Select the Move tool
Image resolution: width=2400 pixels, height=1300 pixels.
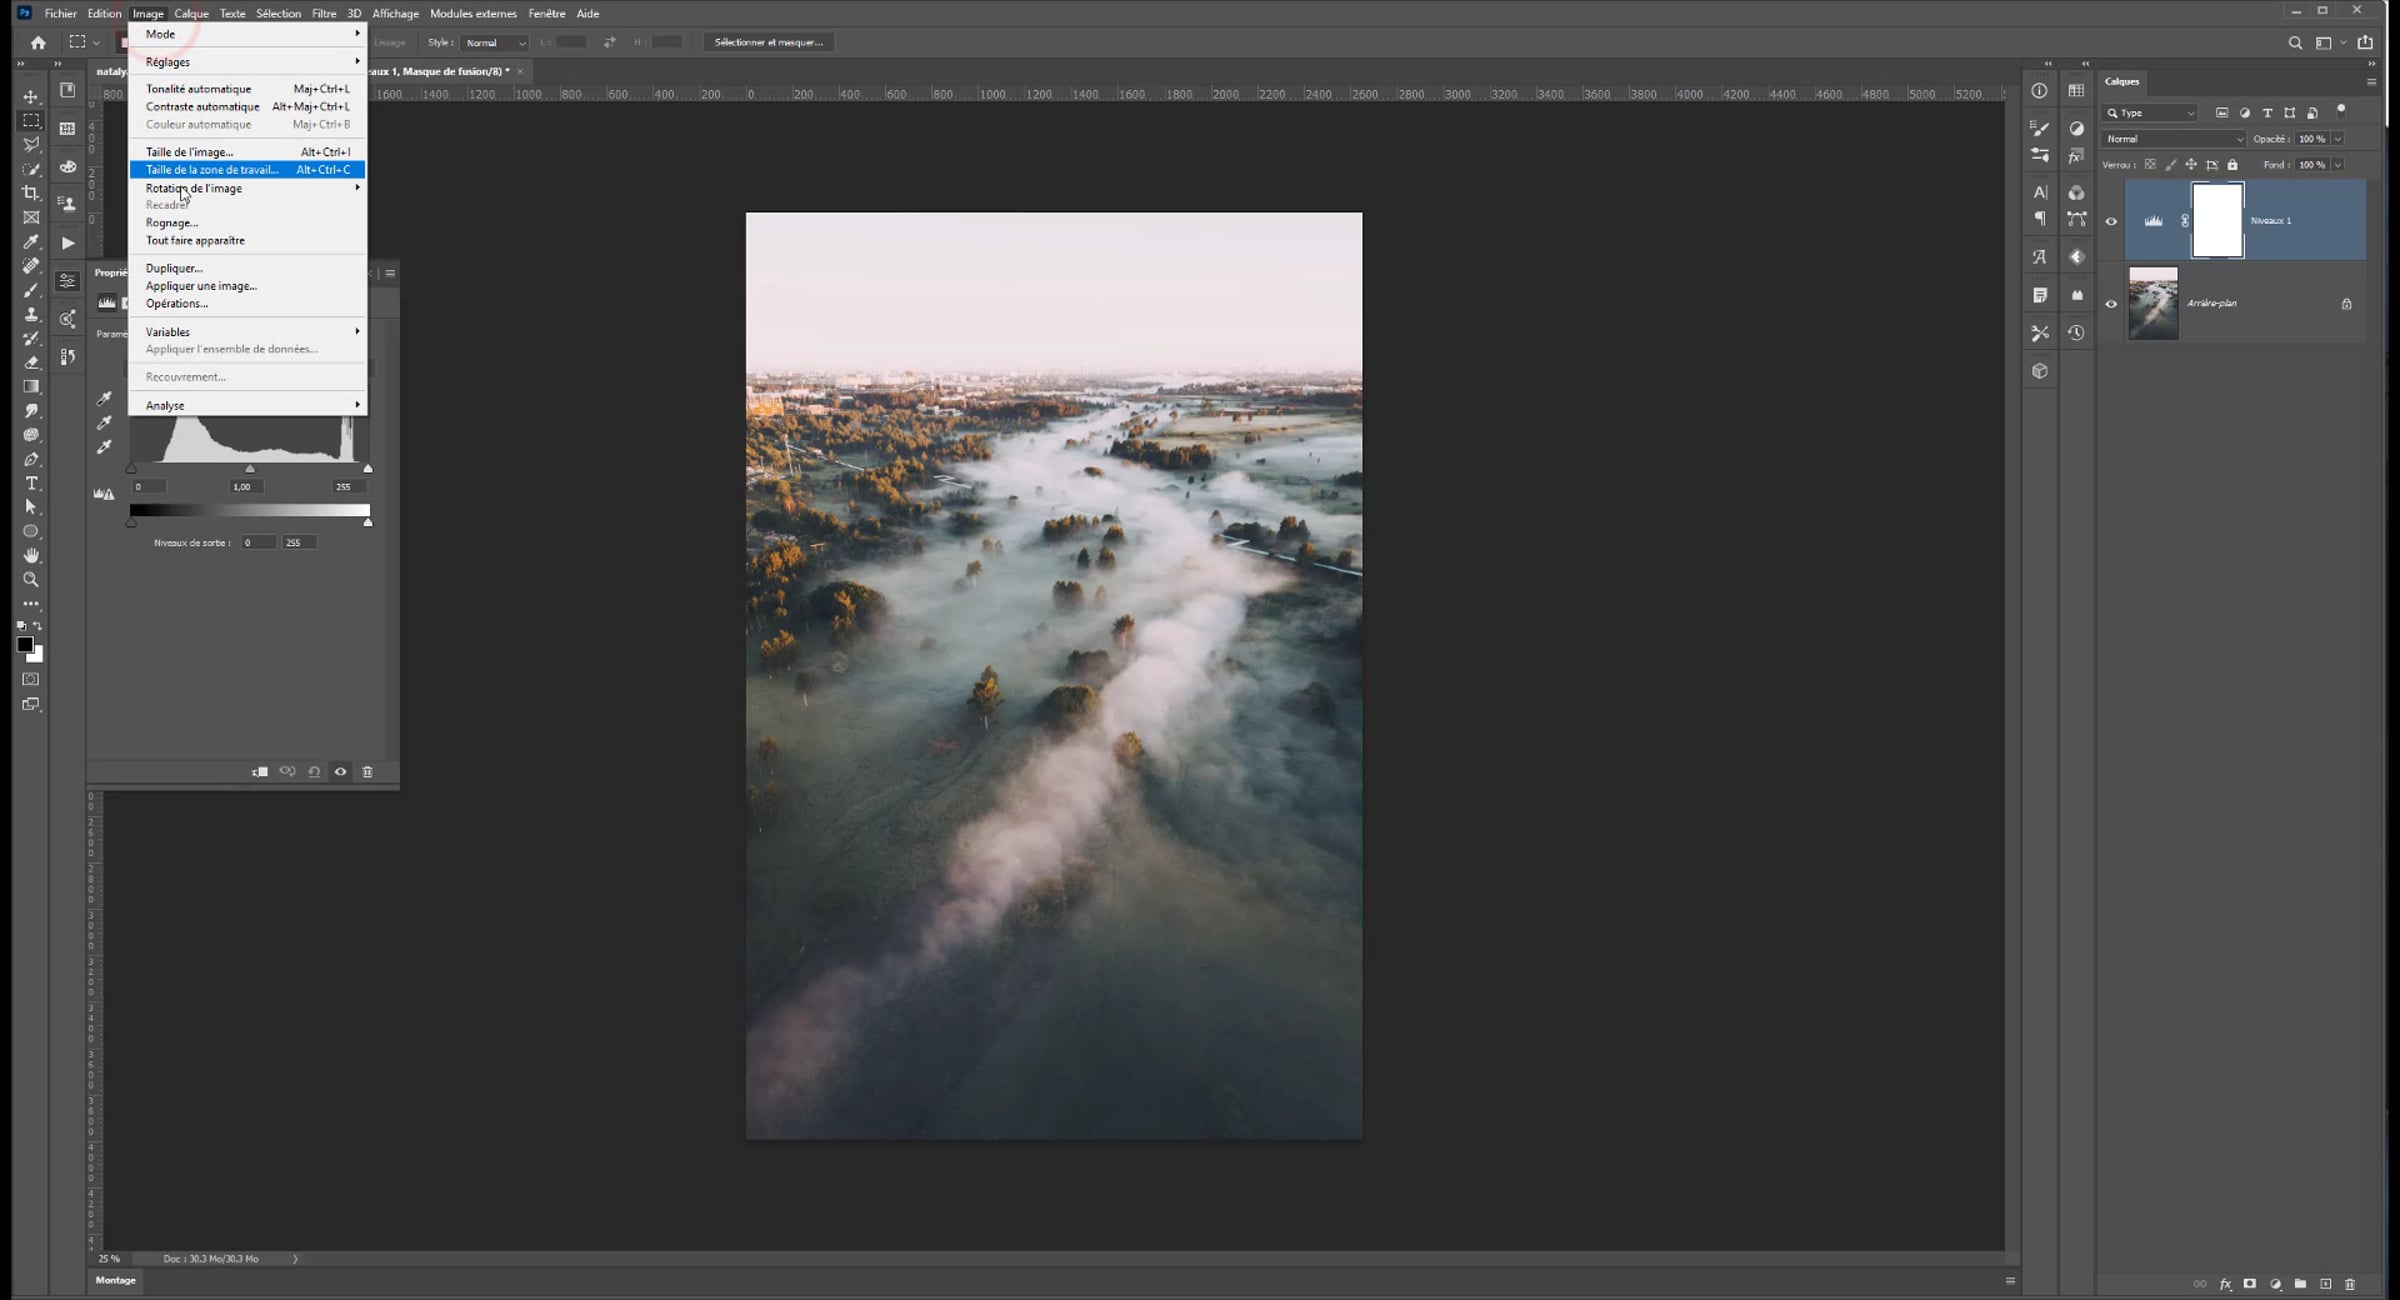[x=31, y=97]
